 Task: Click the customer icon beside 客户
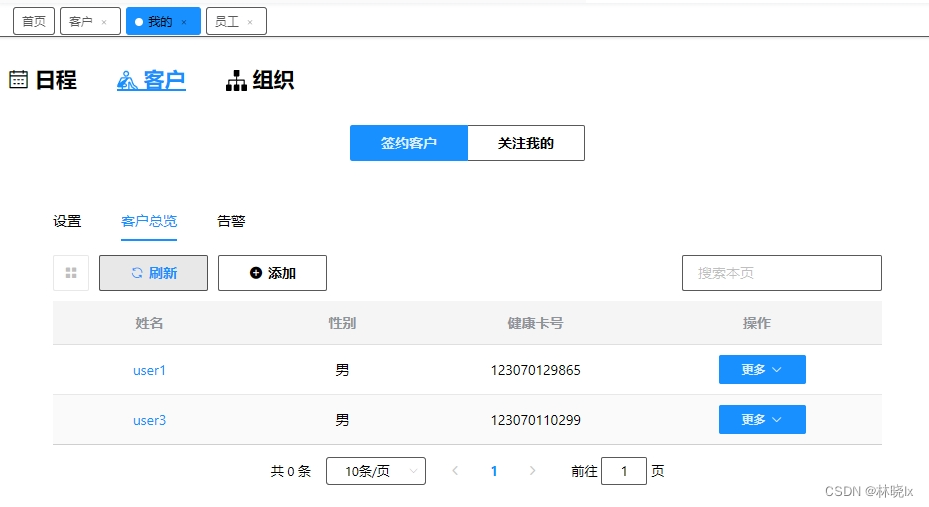(127, 81)
